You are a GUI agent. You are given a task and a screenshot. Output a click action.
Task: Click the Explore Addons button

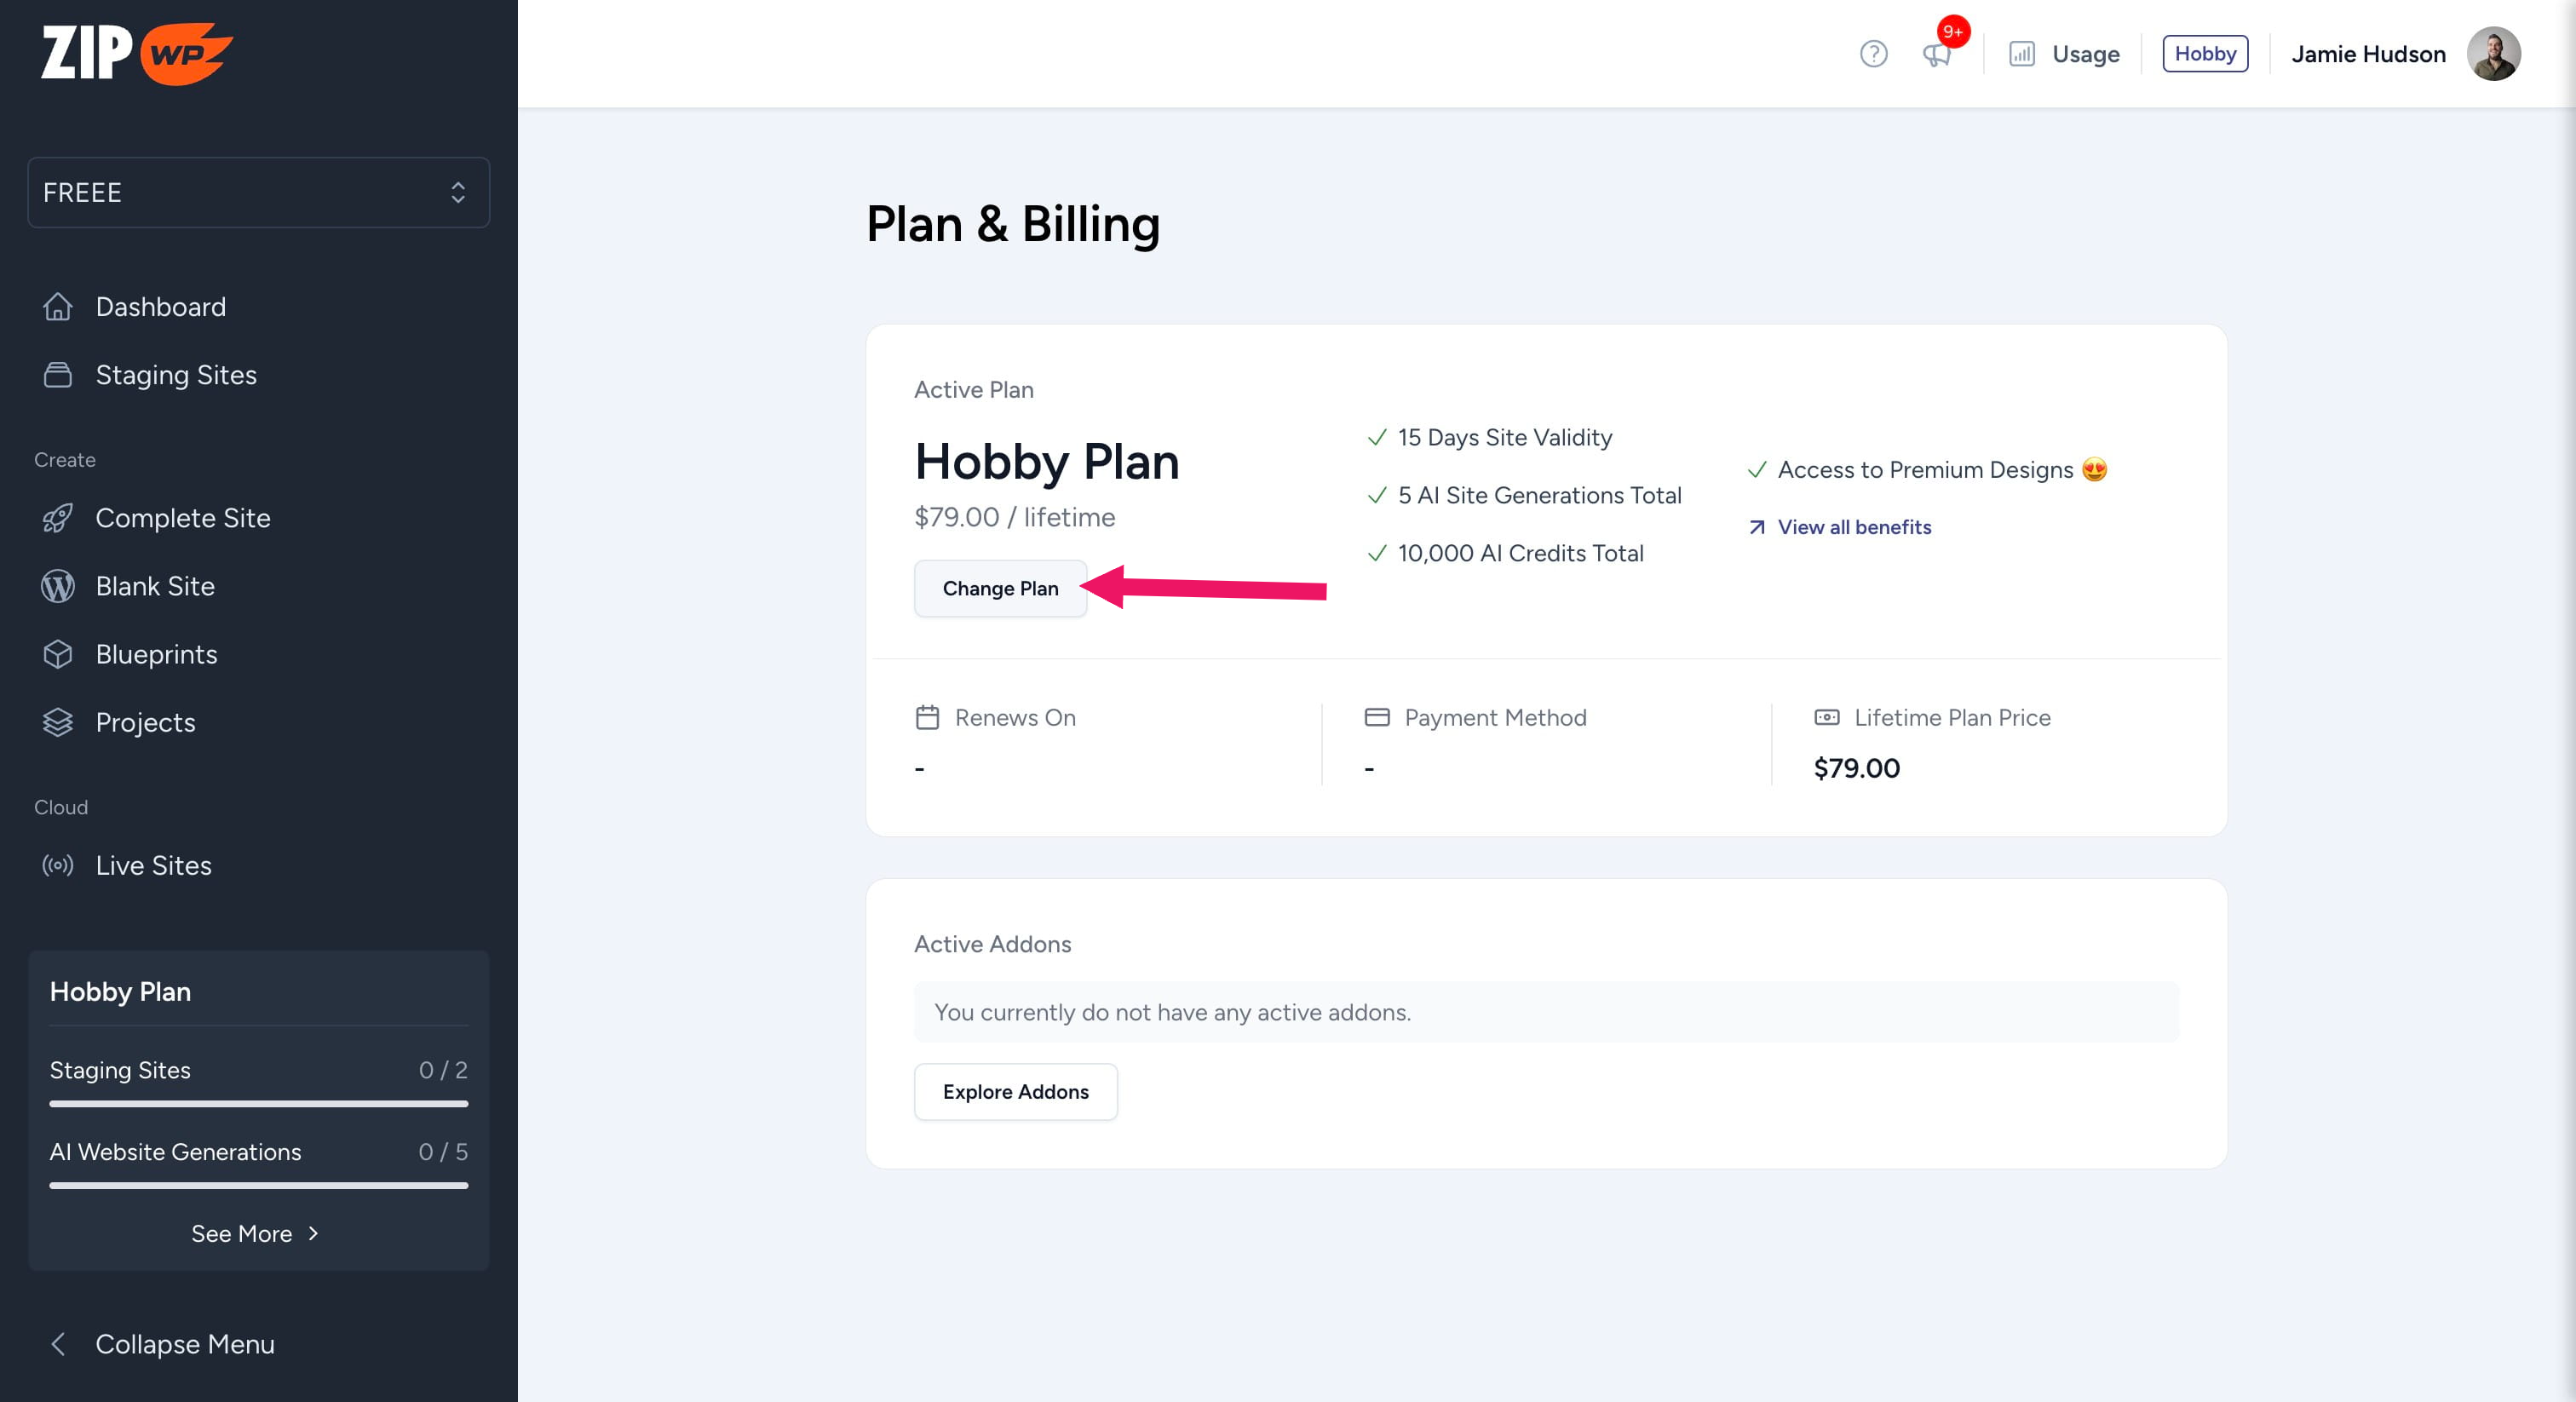pos(1015,1091)
